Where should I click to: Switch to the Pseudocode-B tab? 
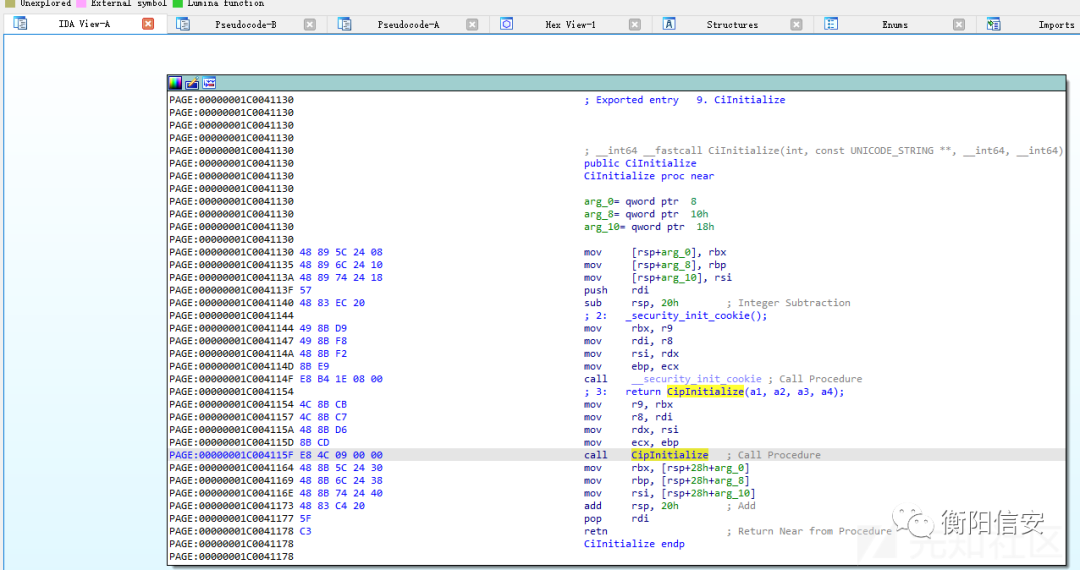tap(246, 25)
